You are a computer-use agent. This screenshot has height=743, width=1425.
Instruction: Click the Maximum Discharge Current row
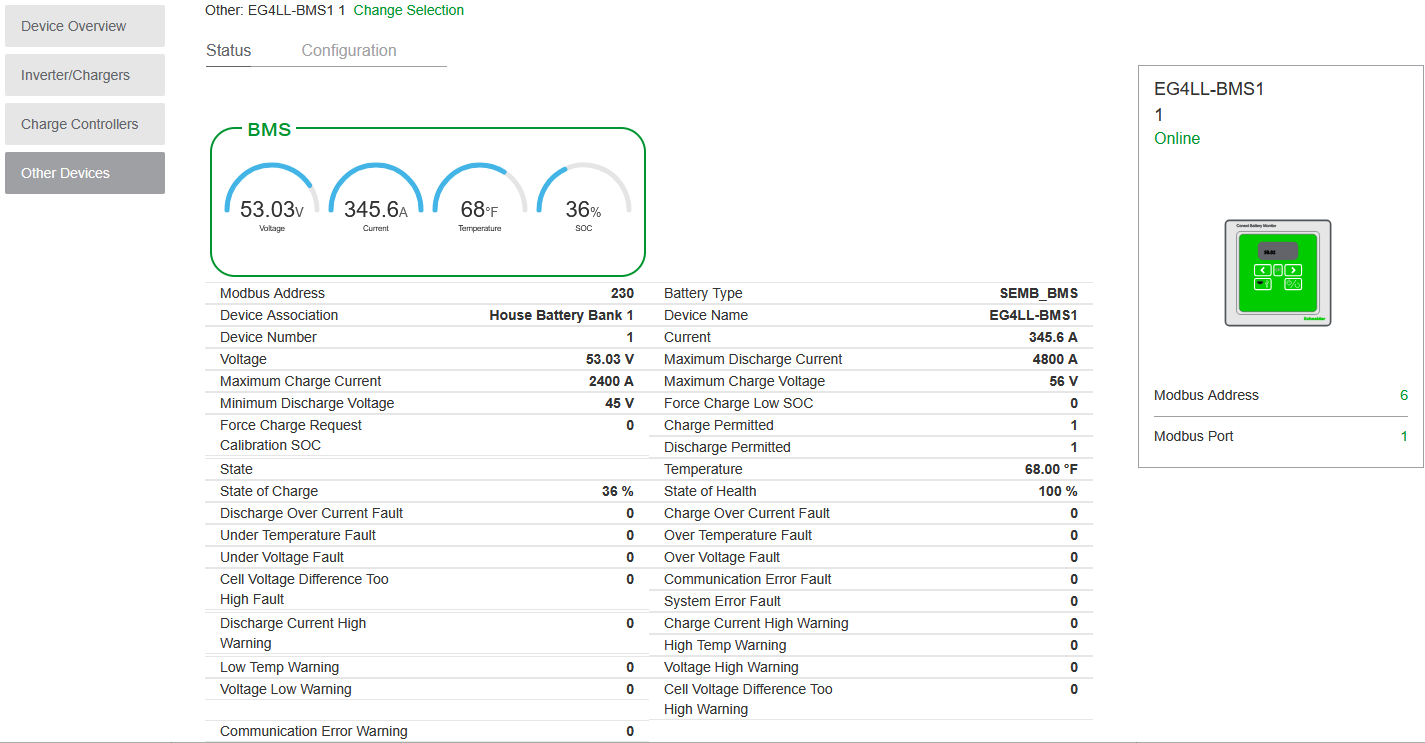[870, 359]
